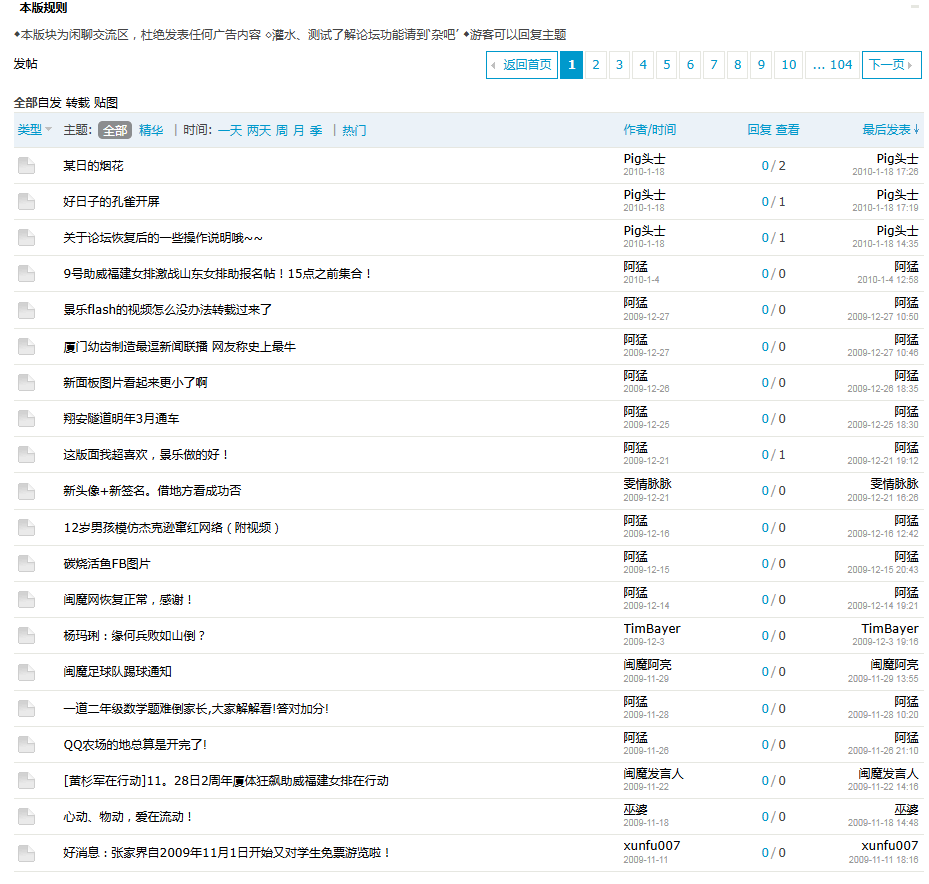Viewport: 929px width, 884px height.
Task: Filter by 月 time range
Action: [x=299, y=130]
